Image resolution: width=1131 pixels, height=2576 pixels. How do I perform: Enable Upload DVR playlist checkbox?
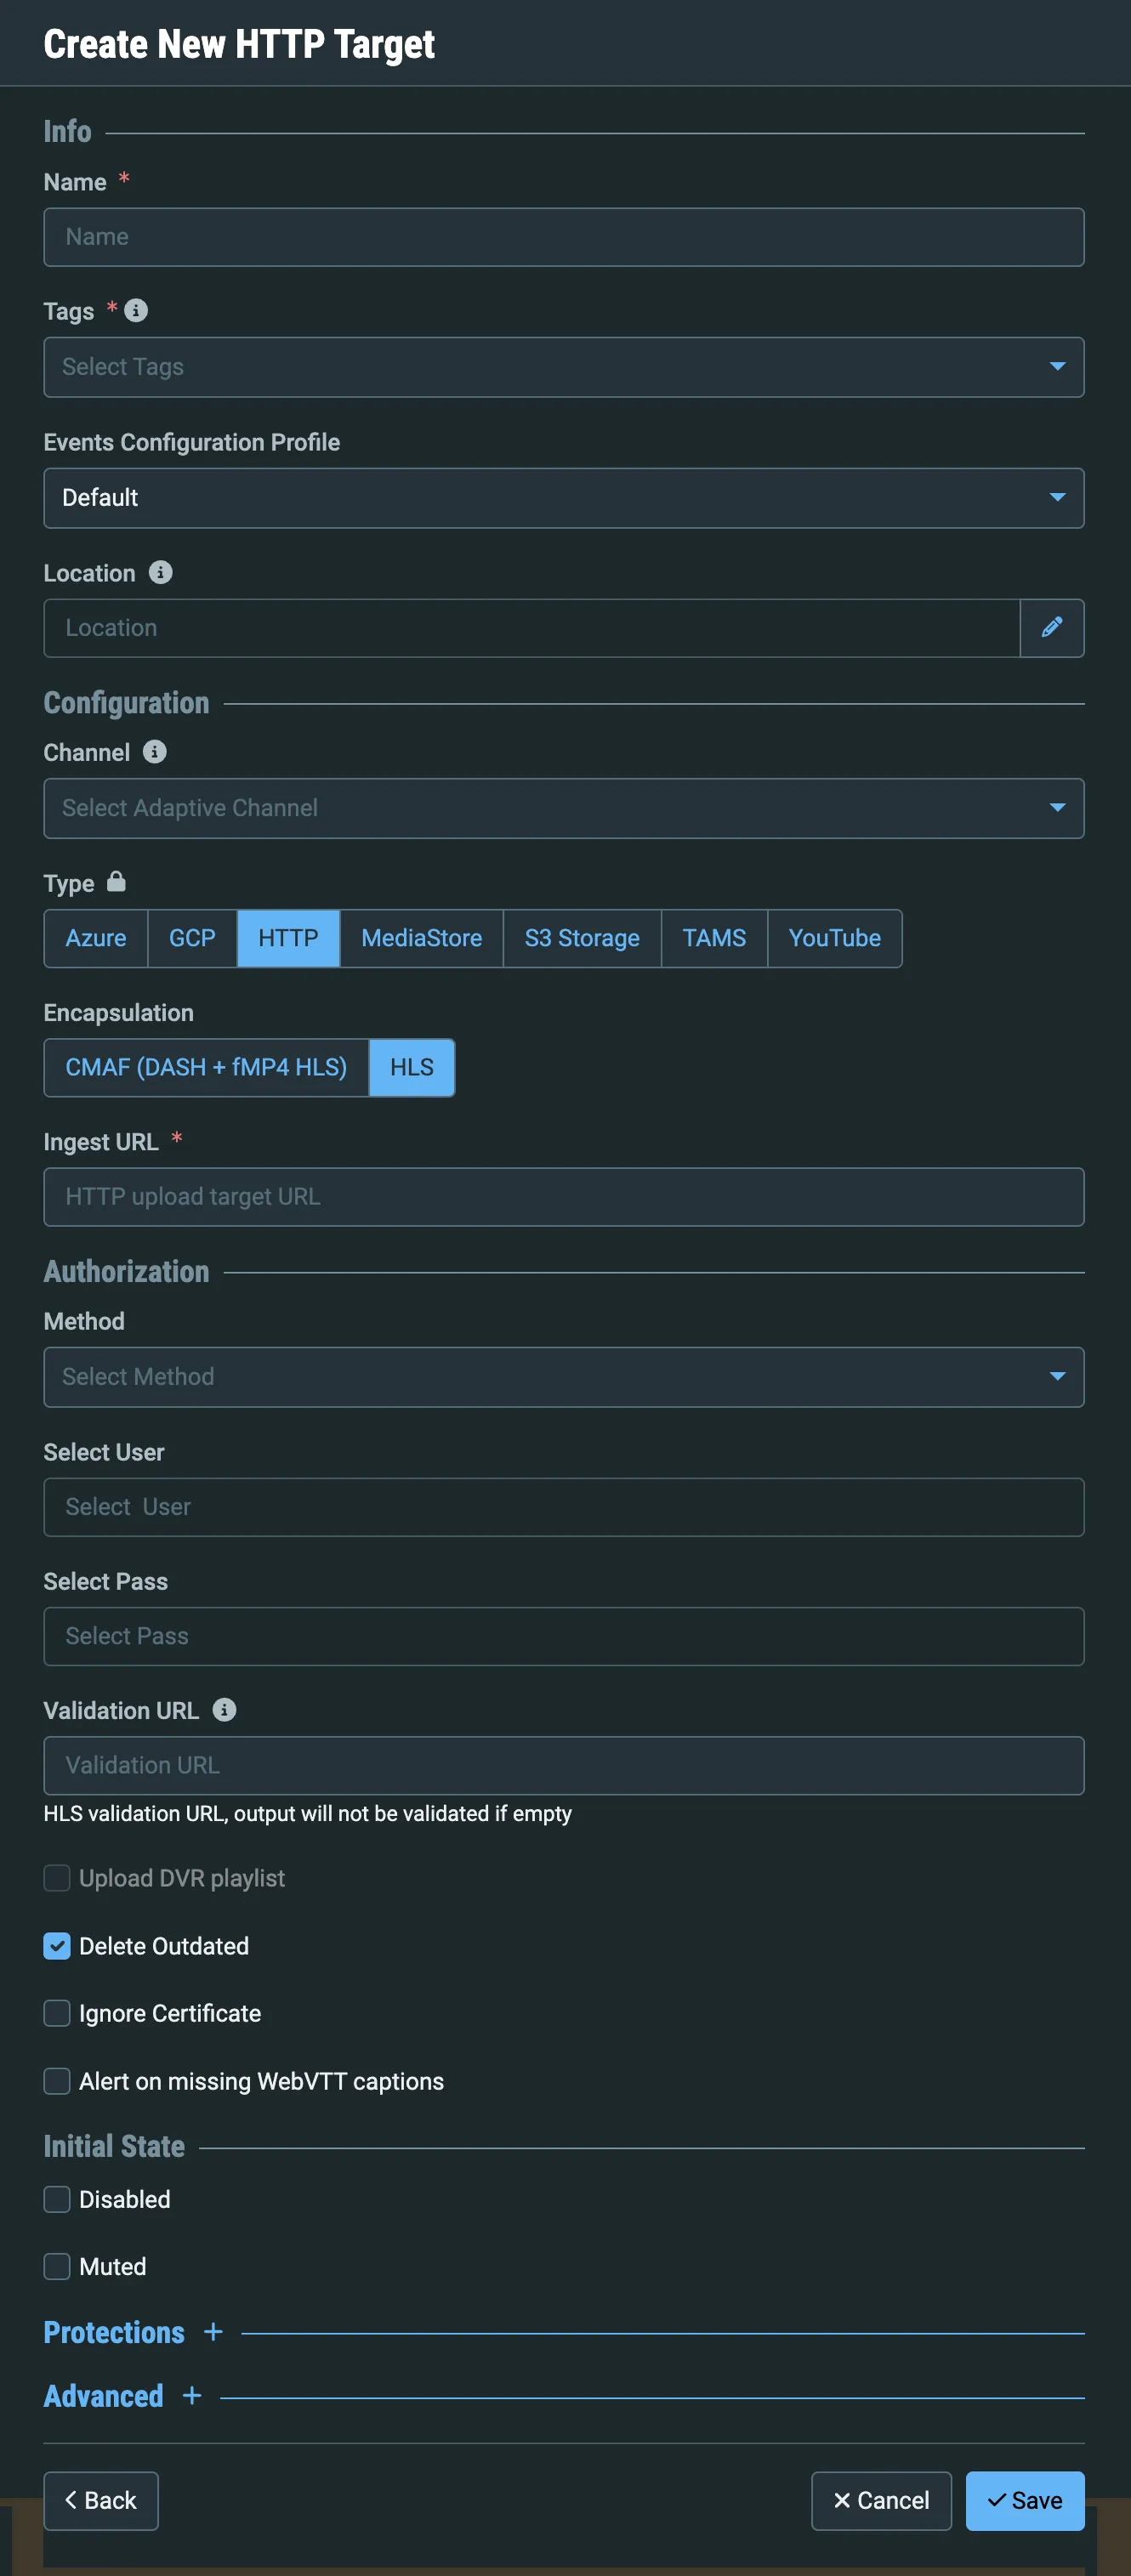(57, 1878)
